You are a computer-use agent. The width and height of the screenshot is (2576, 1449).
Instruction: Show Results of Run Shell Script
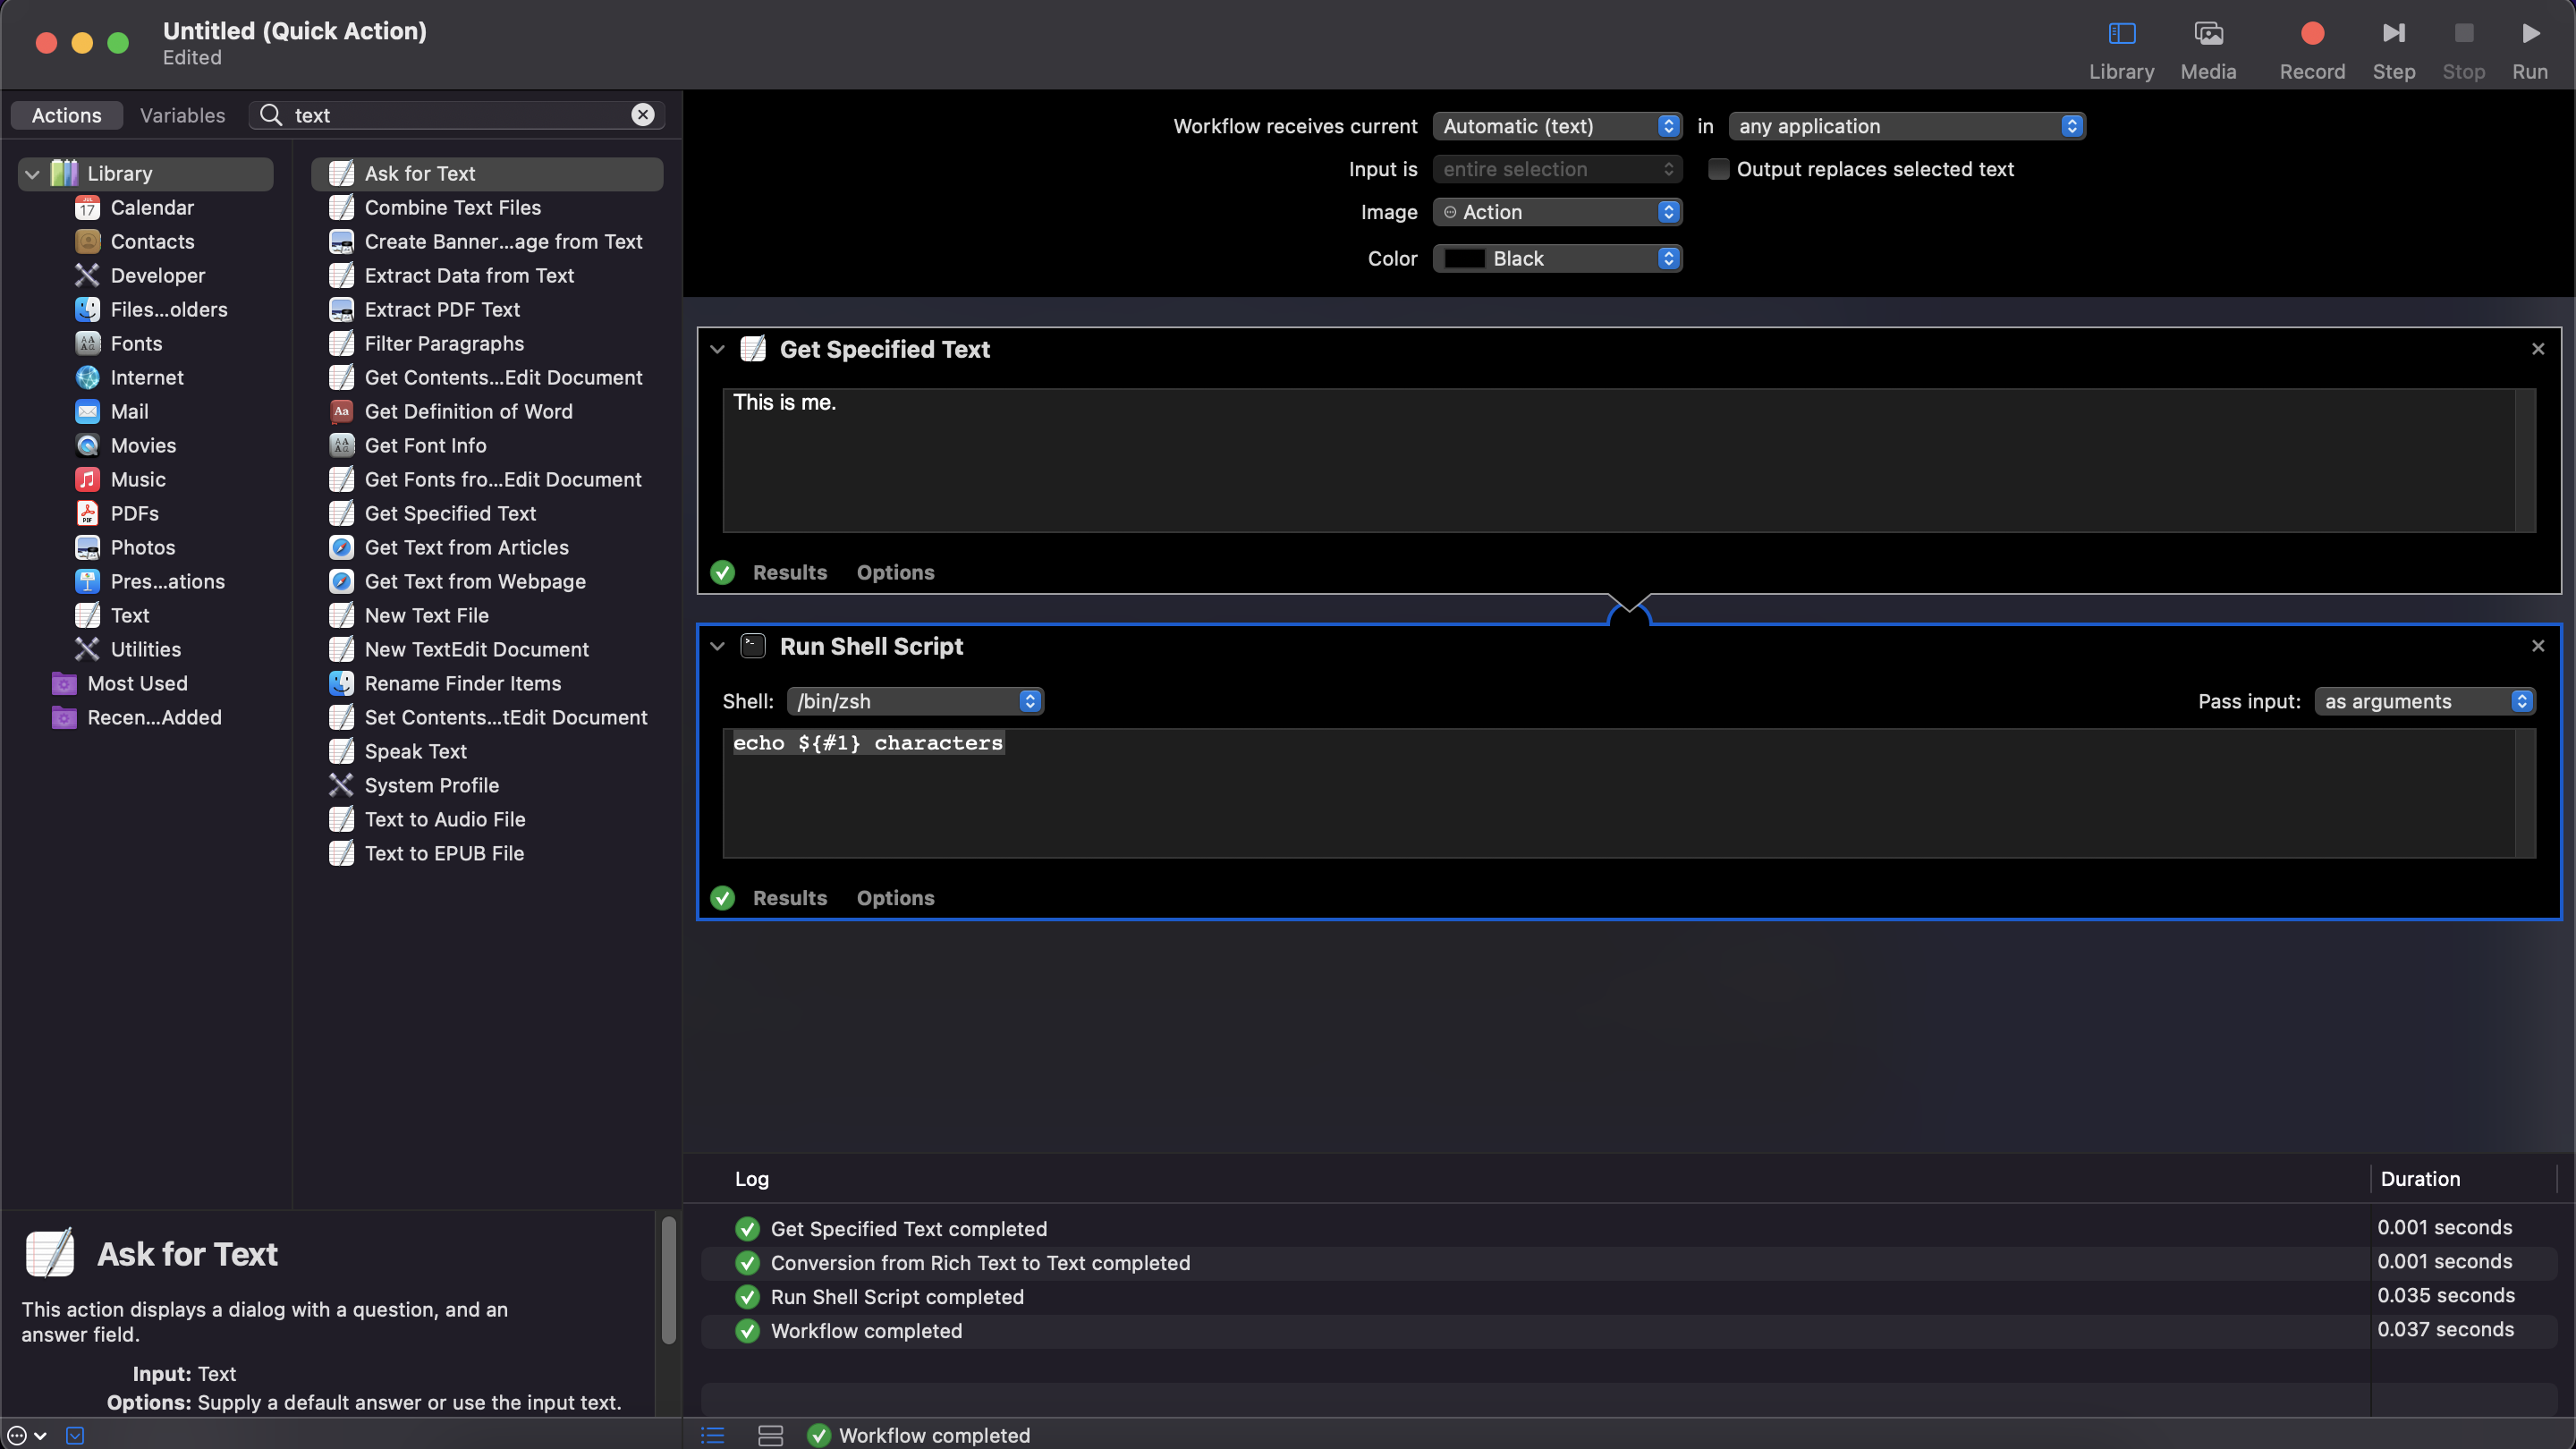(x=790, y=898)
